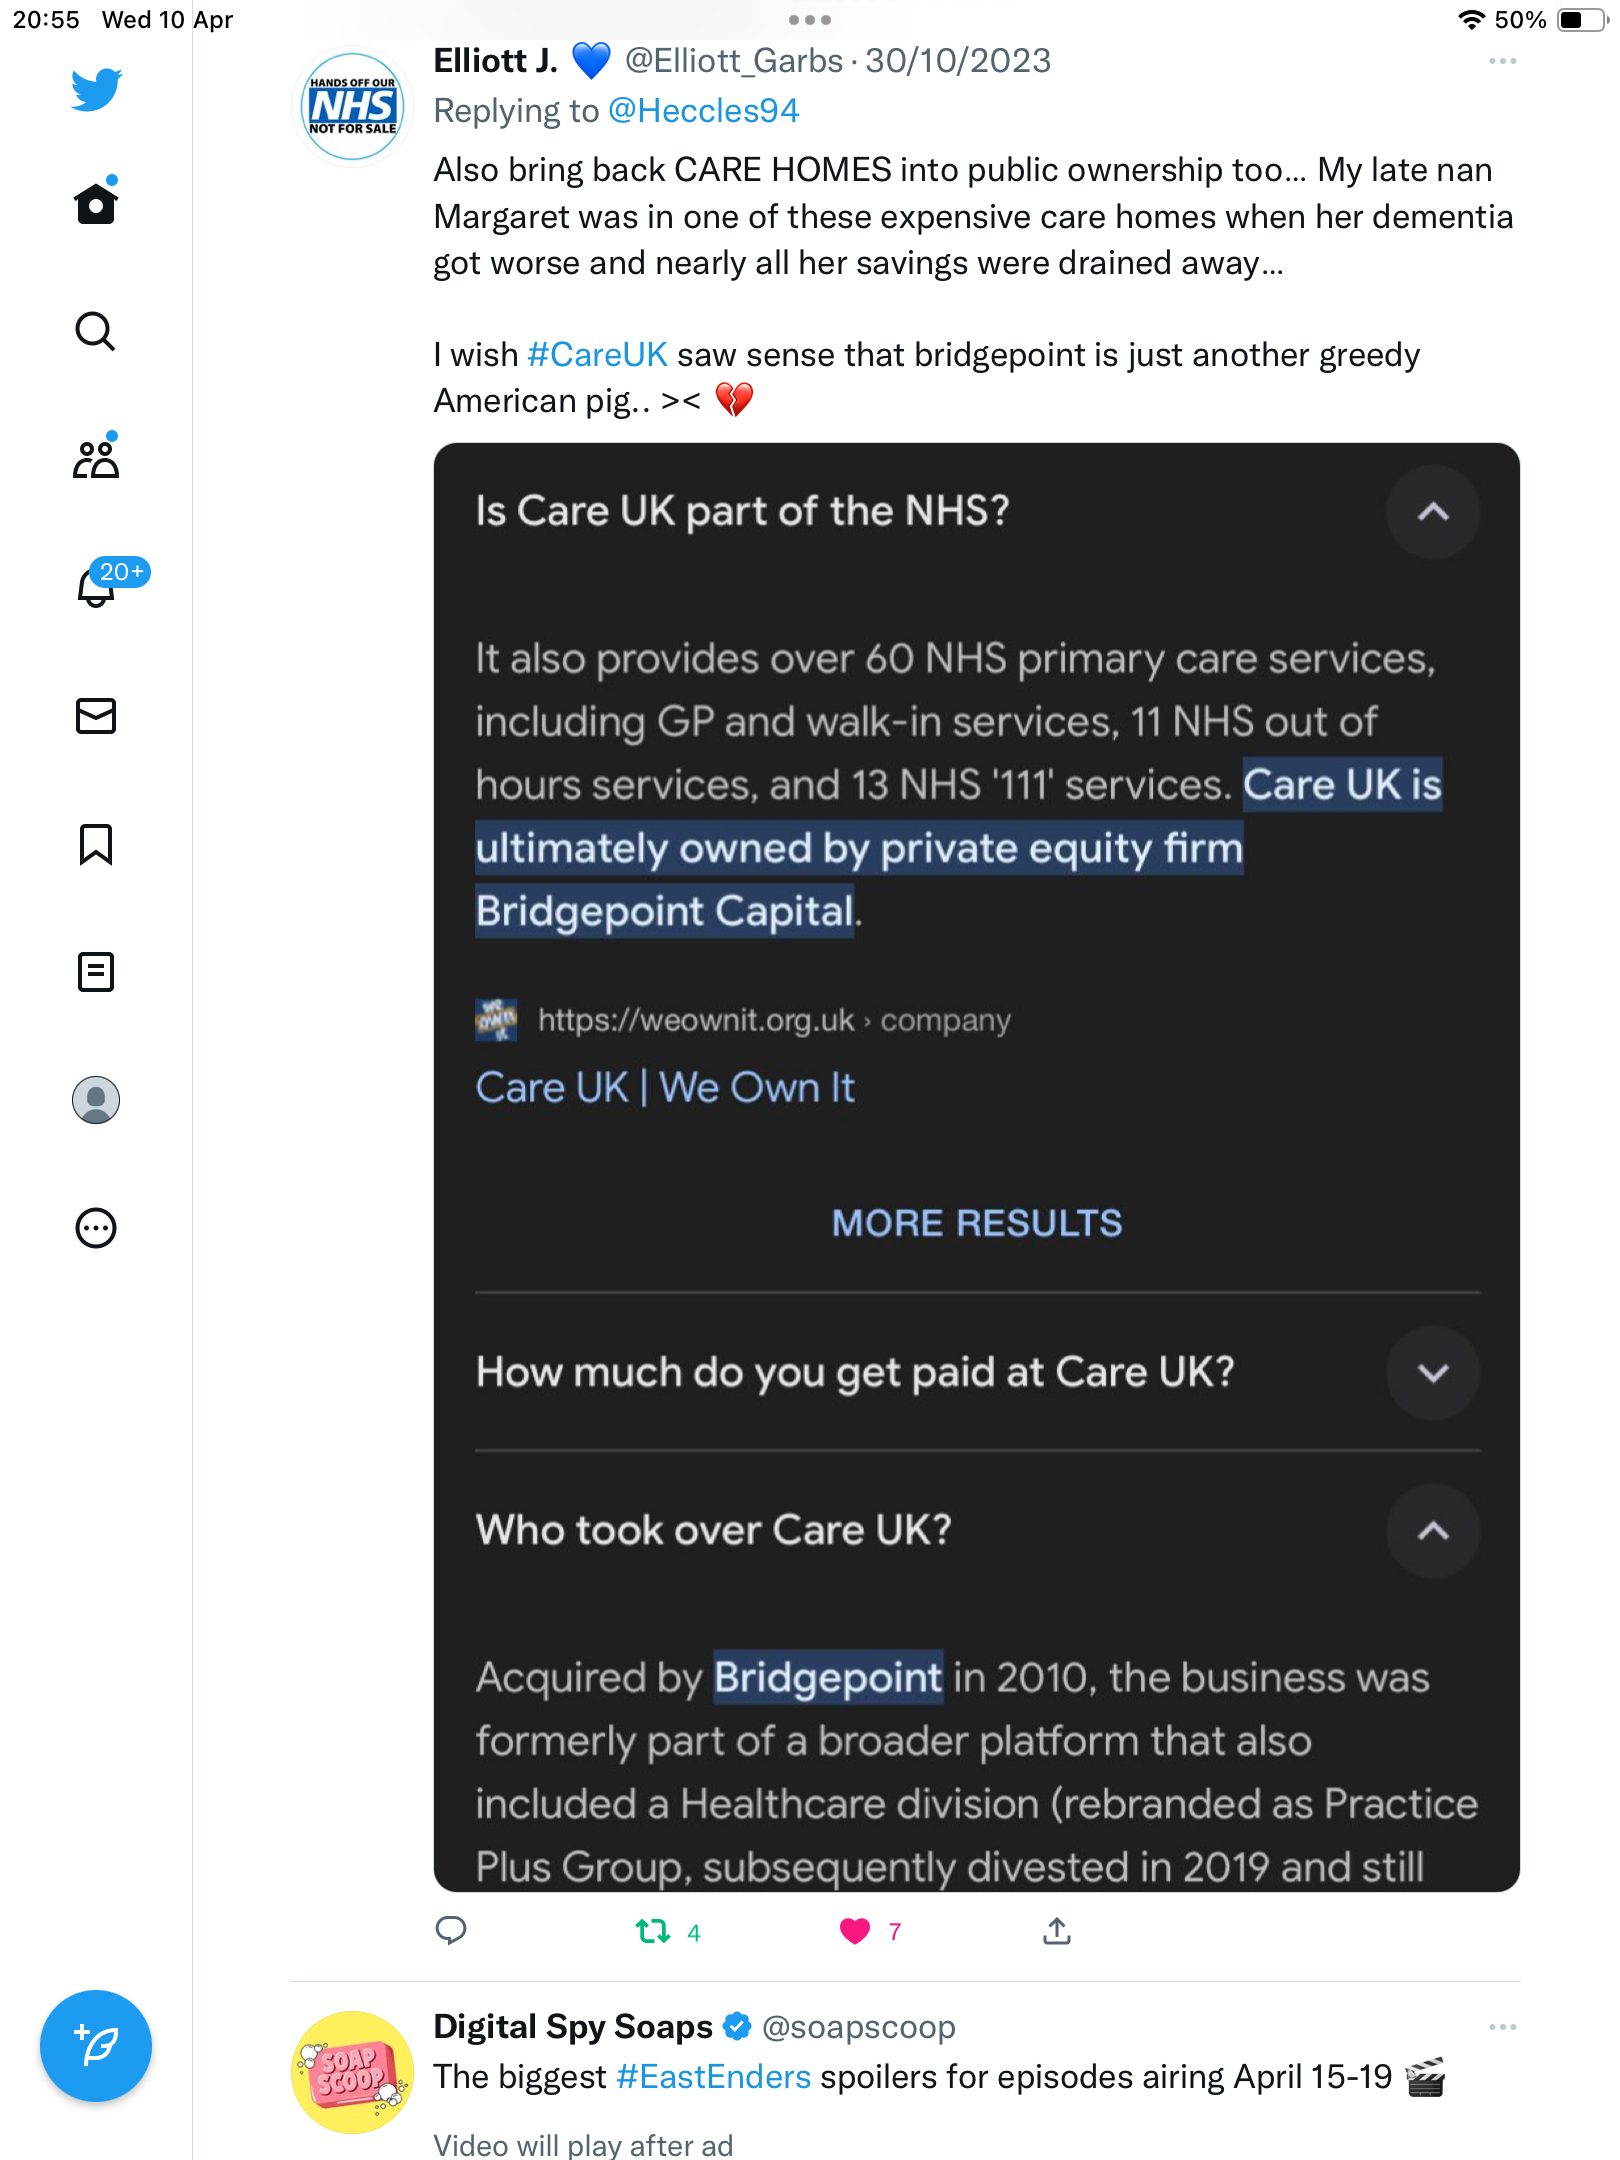
Task: Open the Twitter bird logo
Action: coord(96,89)
